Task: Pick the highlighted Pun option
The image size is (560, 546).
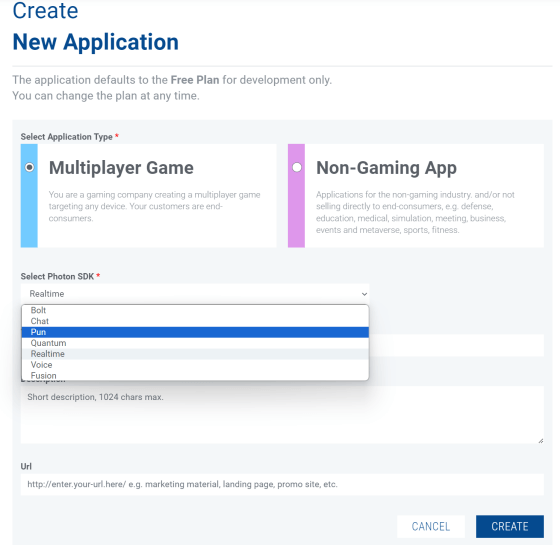Action: (195, 332)
